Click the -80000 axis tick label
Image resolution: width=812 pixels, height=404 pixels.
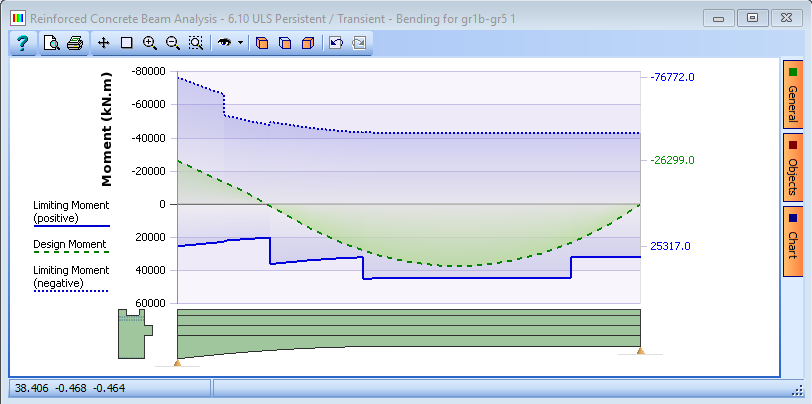148,71
